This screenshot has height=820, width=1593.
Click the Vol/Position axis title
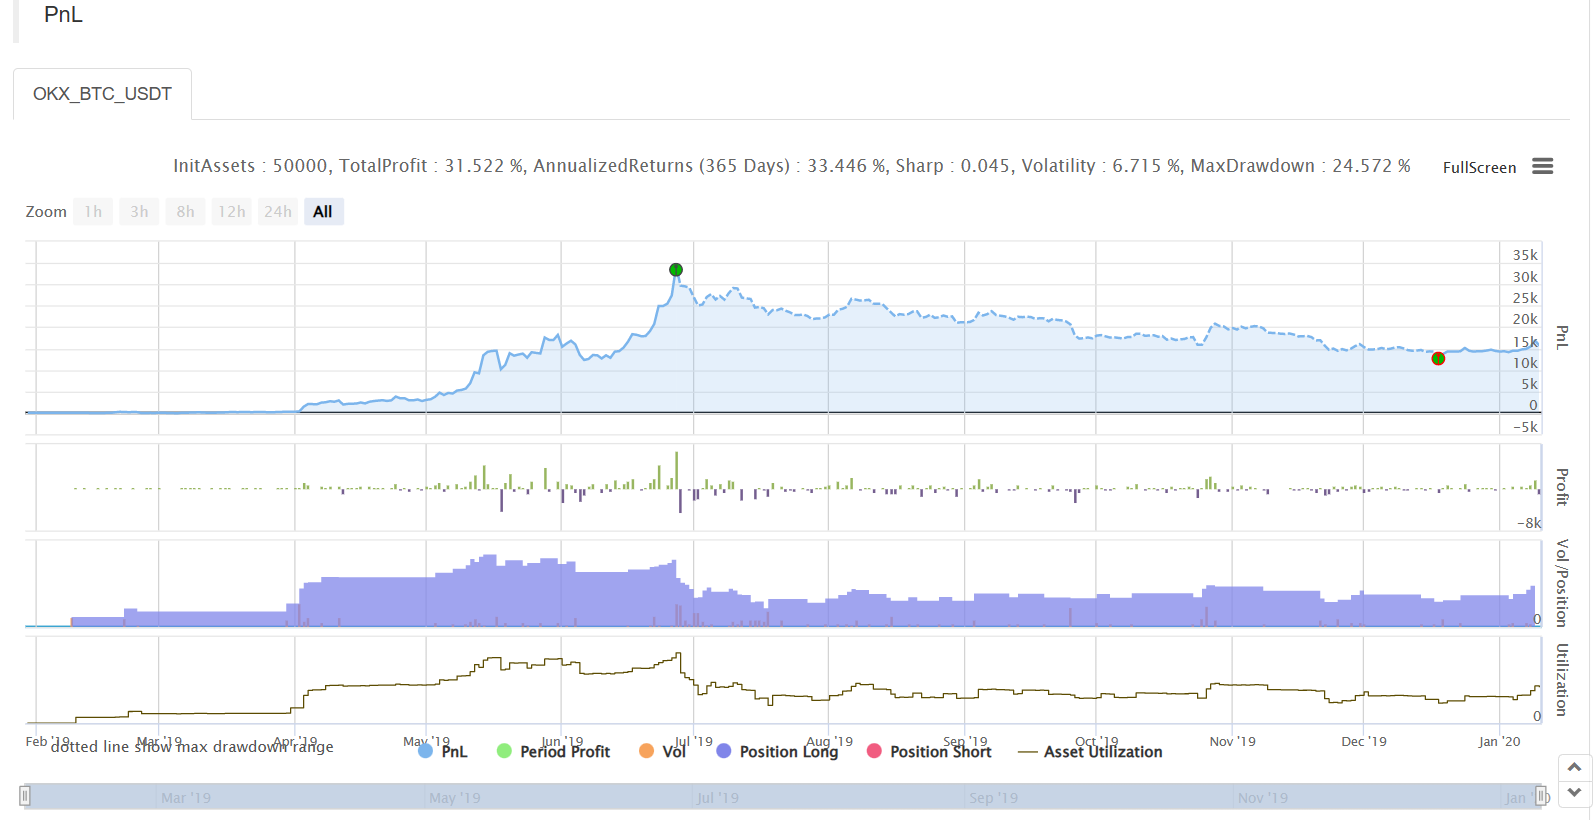pyautogui.click(x=1562, y=583)
